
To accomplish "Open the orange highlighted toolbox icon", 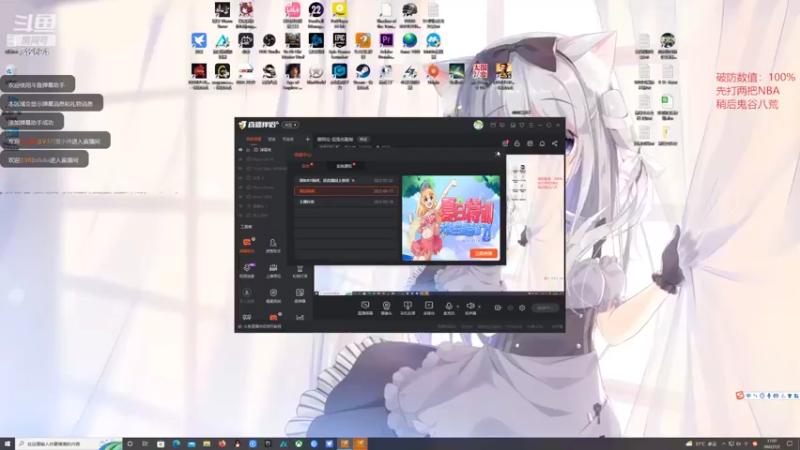I will [247, 245].
